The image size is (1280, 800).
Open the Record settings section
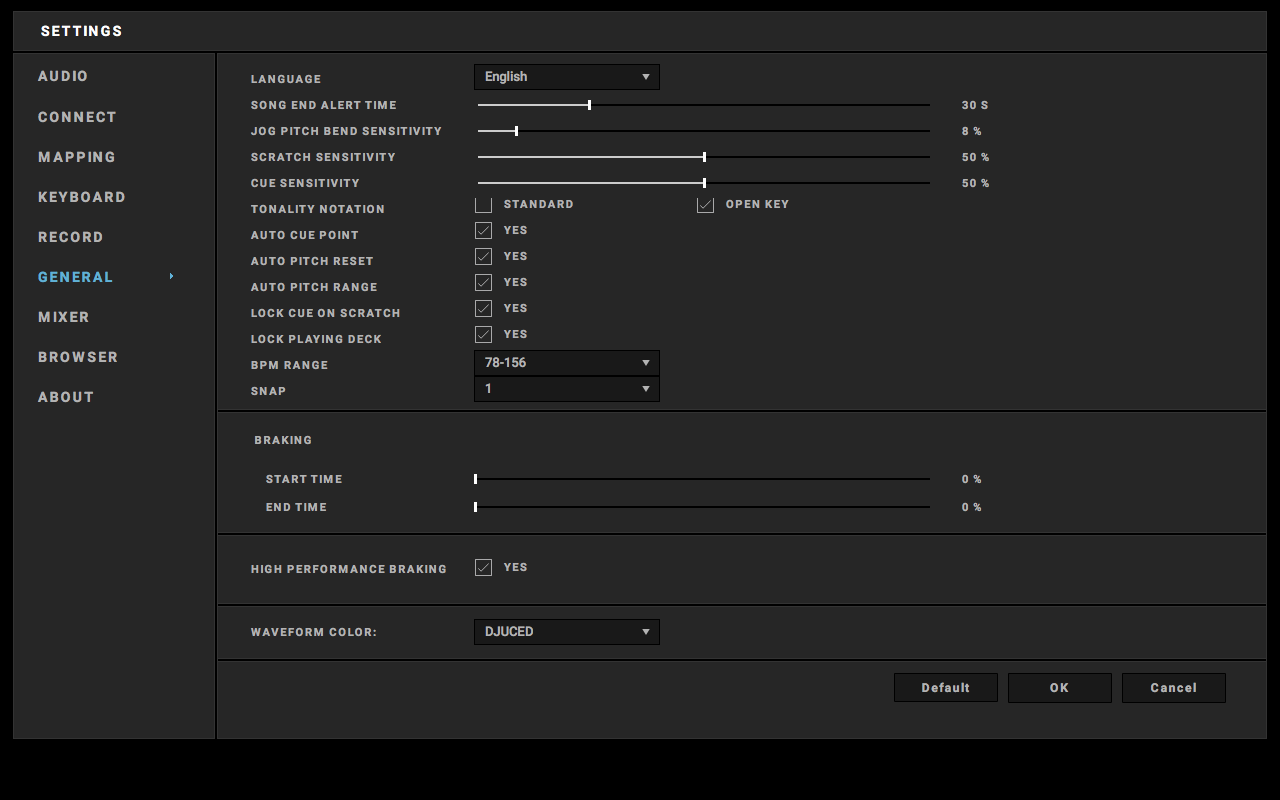click(71, 237)
